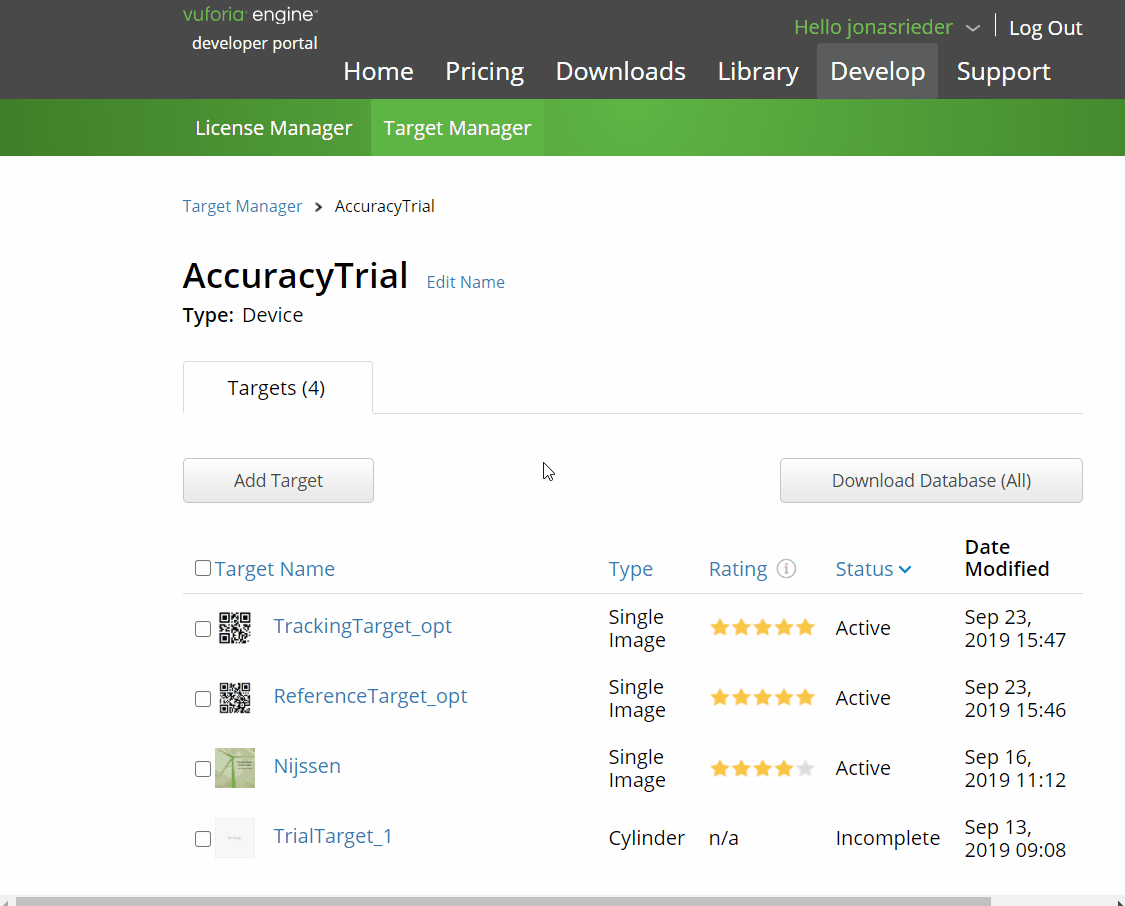
Task: Click the Hello jonasrieder greeting
Action: (x=873, y=27)
